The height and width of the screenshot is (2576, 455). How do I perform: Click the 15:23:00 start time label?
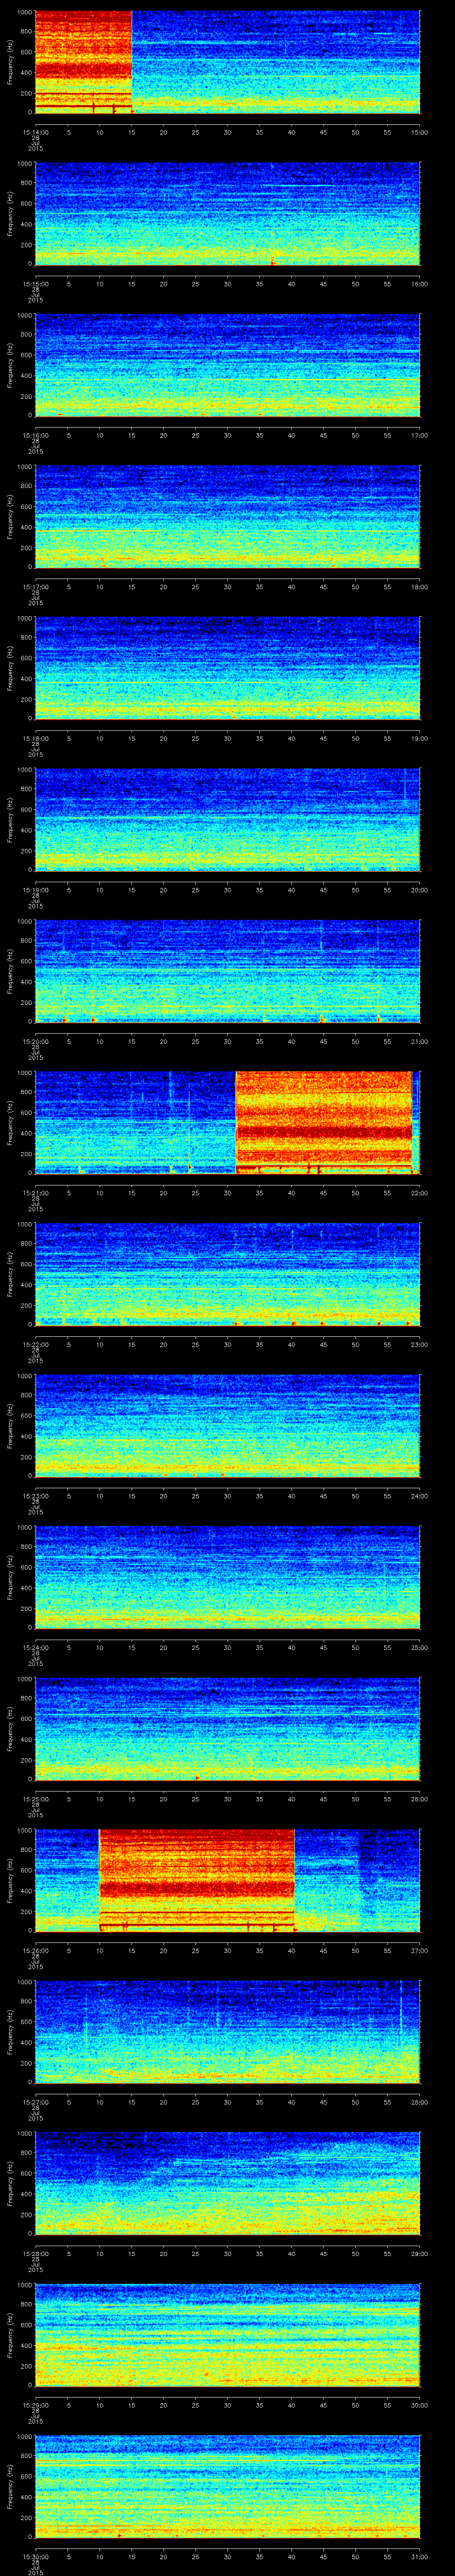(35, 1496)
